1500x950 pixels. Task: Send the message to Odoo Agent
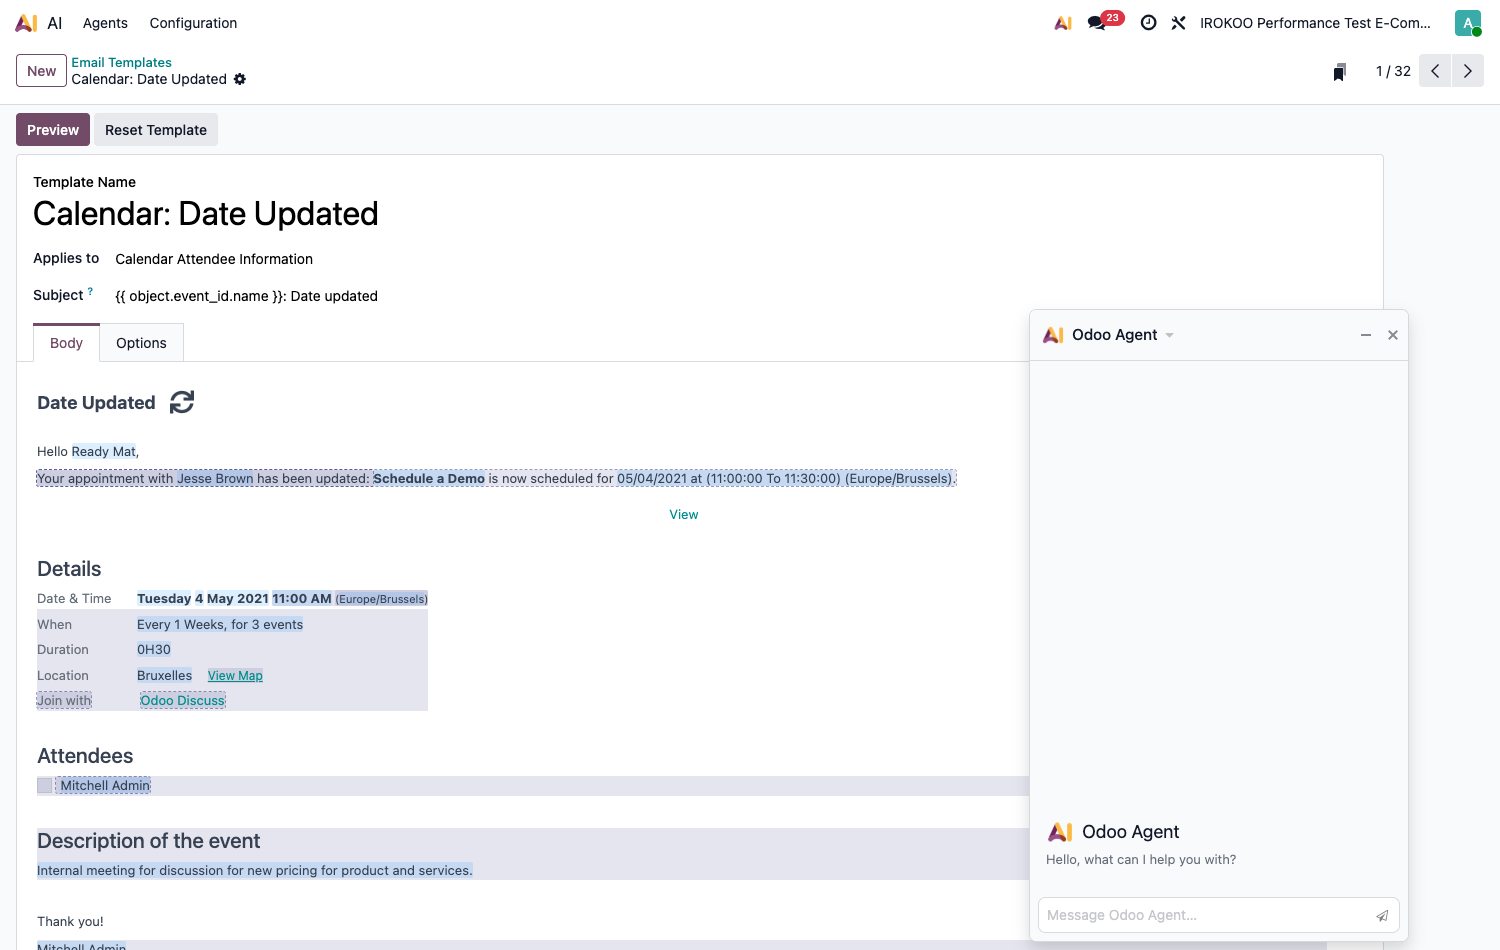[x=1382, y=915]
